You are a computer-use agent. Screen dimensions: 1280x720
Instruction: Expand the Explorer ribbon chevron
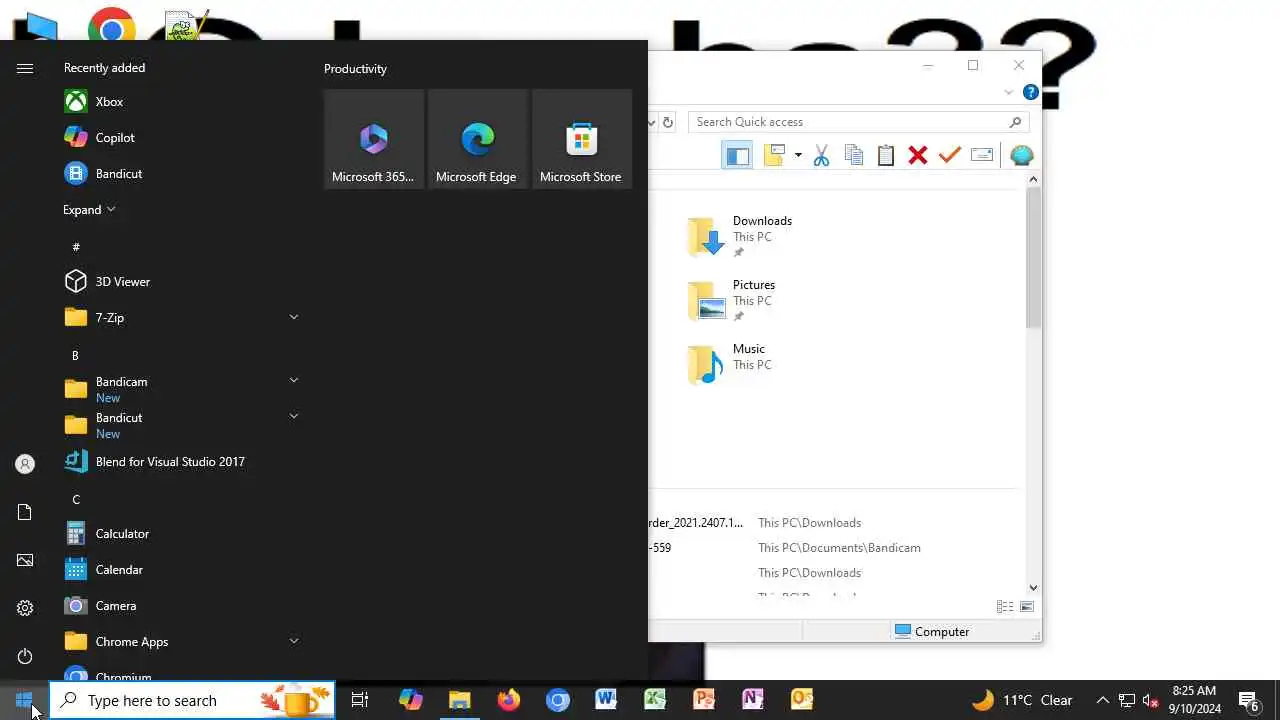[1008, 93]
